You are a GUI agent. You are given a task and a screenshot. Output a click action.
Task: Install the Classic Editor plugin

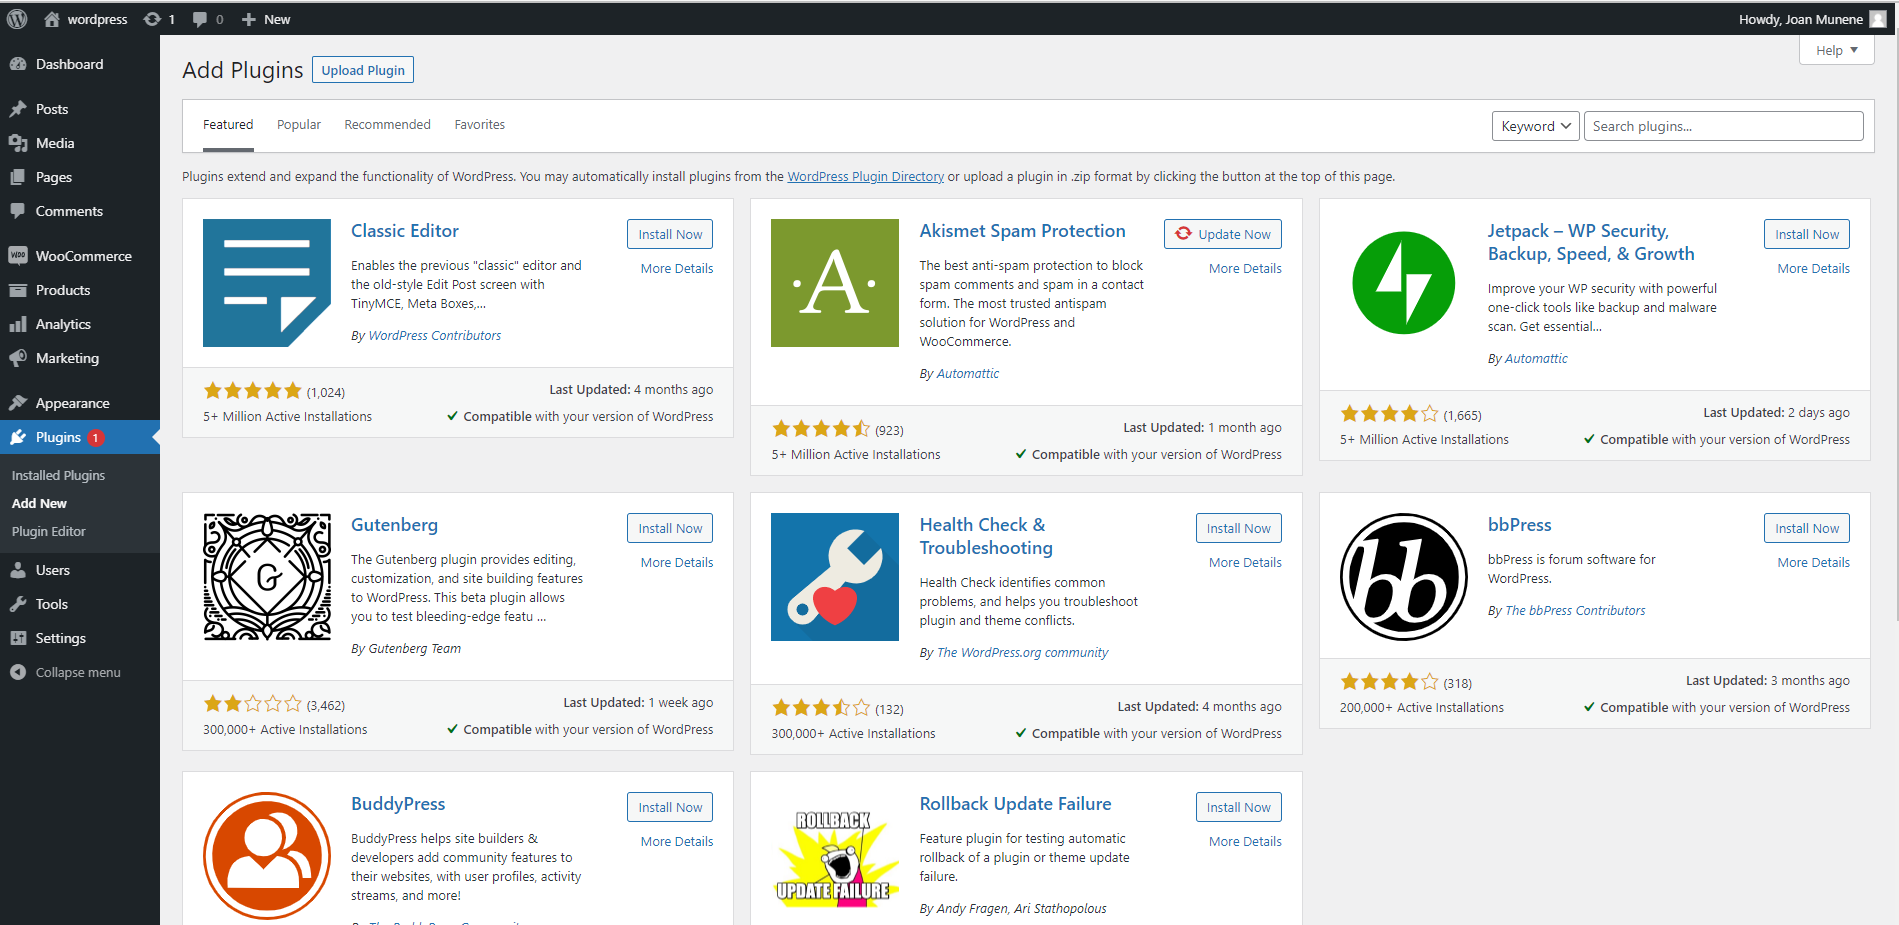(670, 234)
